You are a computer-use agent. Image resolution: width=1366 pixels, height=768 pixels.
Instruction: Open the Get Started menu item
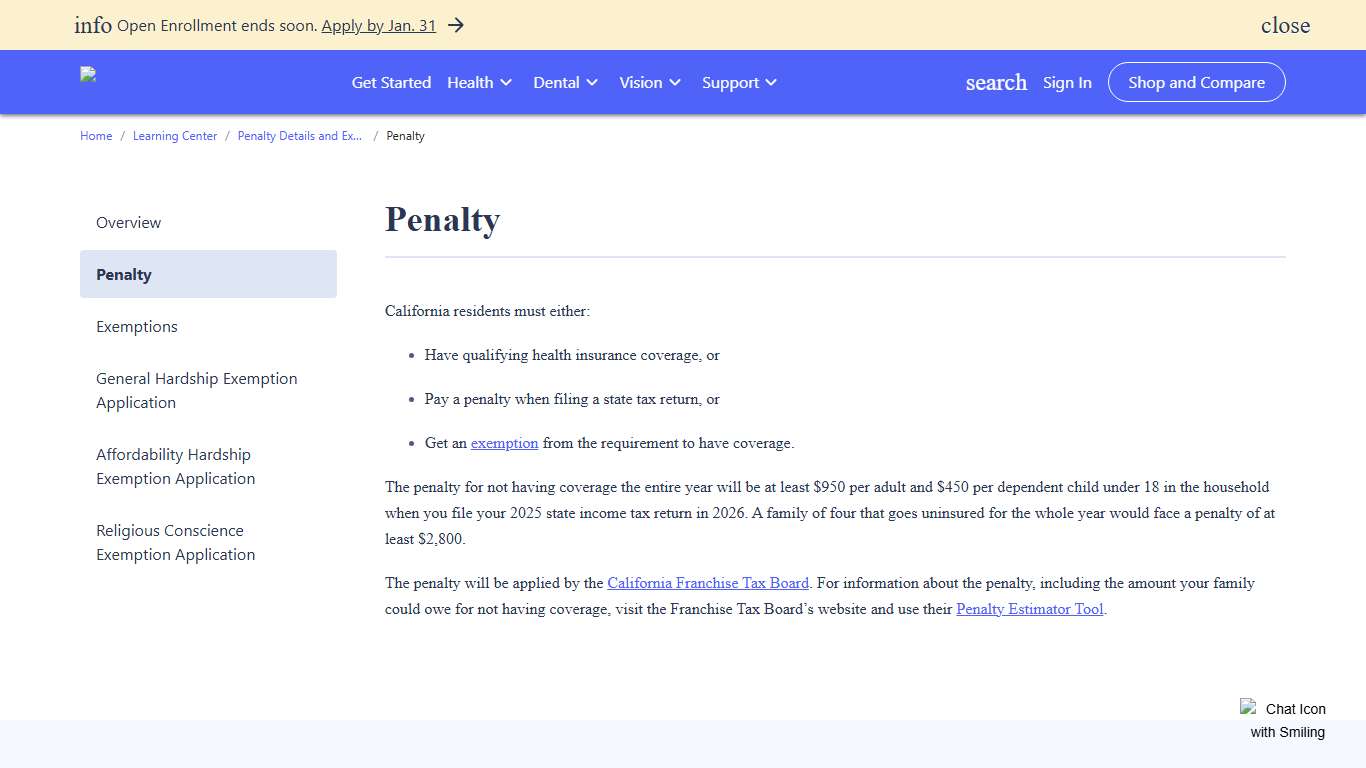pyautogui.click(x=391, y=82)
